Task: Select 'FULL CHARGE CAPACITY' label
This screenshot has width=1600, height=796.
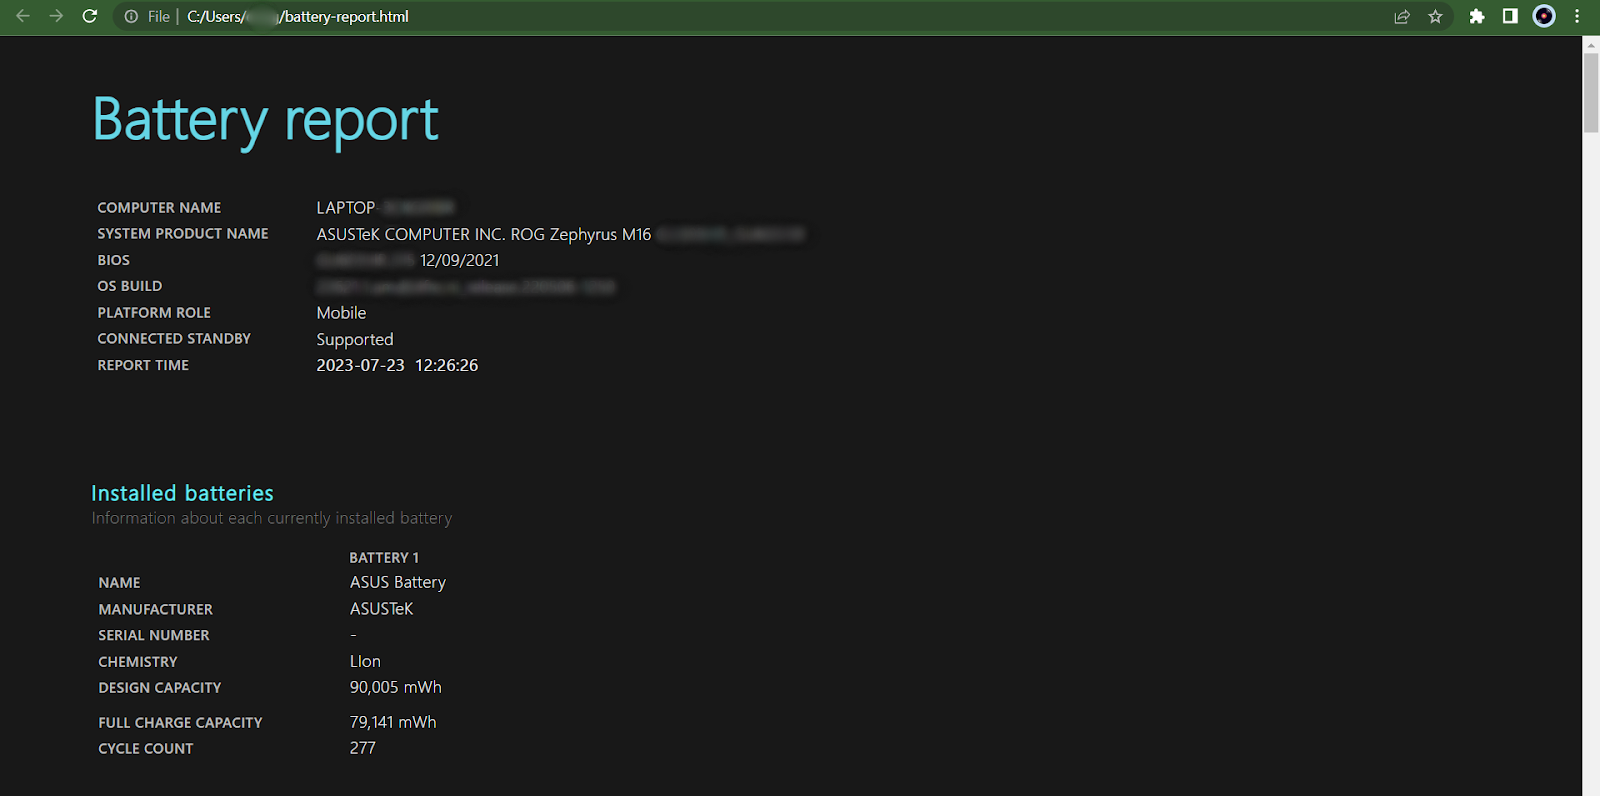Action: click(180, 723)
